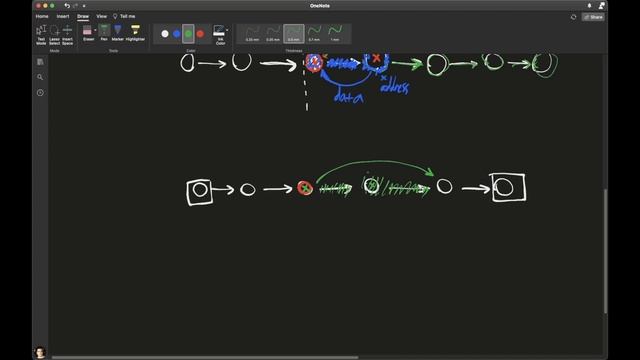Select the Text Mode tool
Screen dimensions: 640x360
click(41, 35)
